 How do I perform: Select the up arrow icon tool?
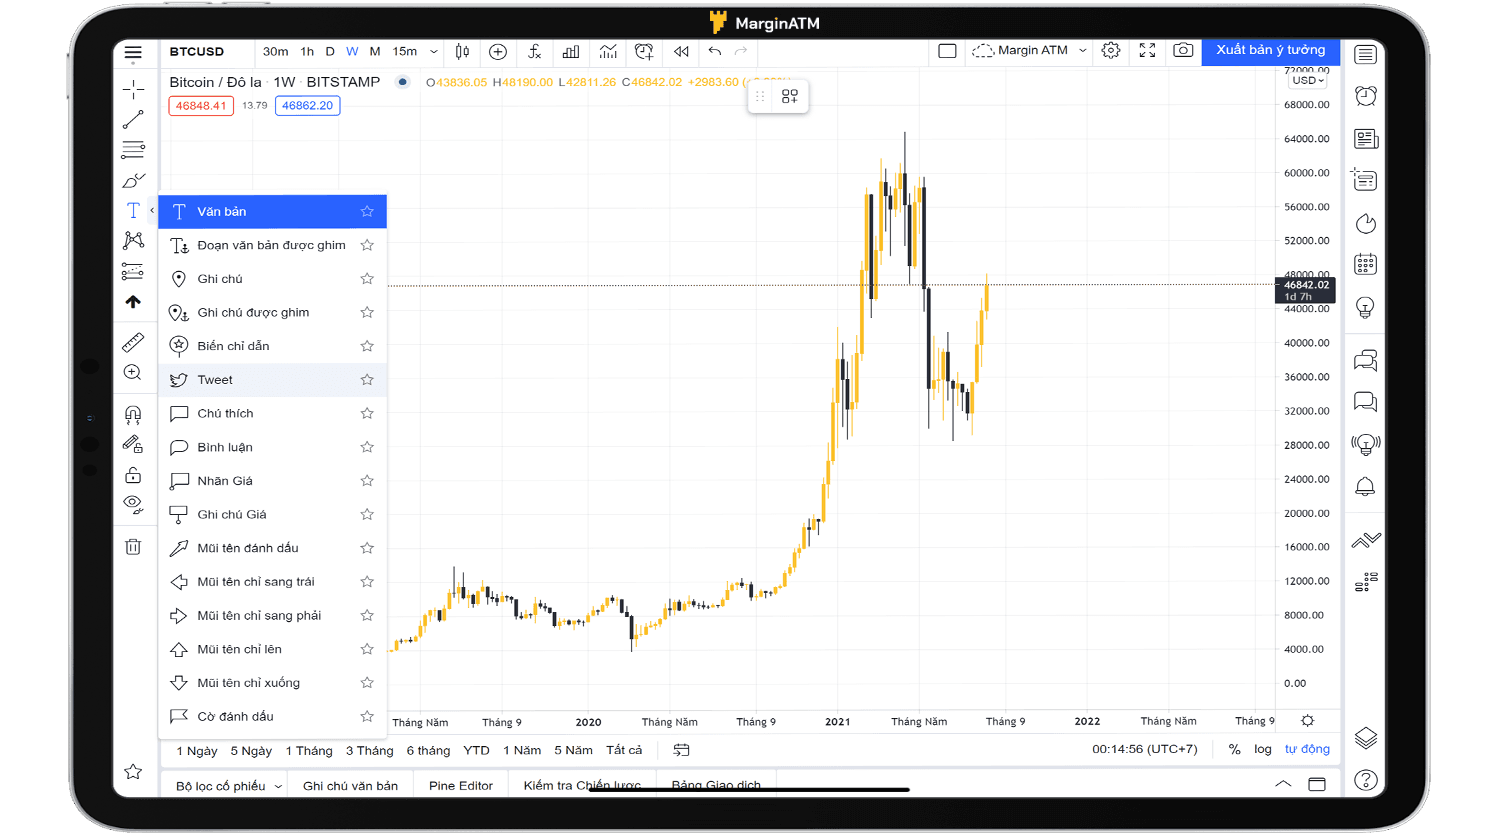[x=133, y=301]
